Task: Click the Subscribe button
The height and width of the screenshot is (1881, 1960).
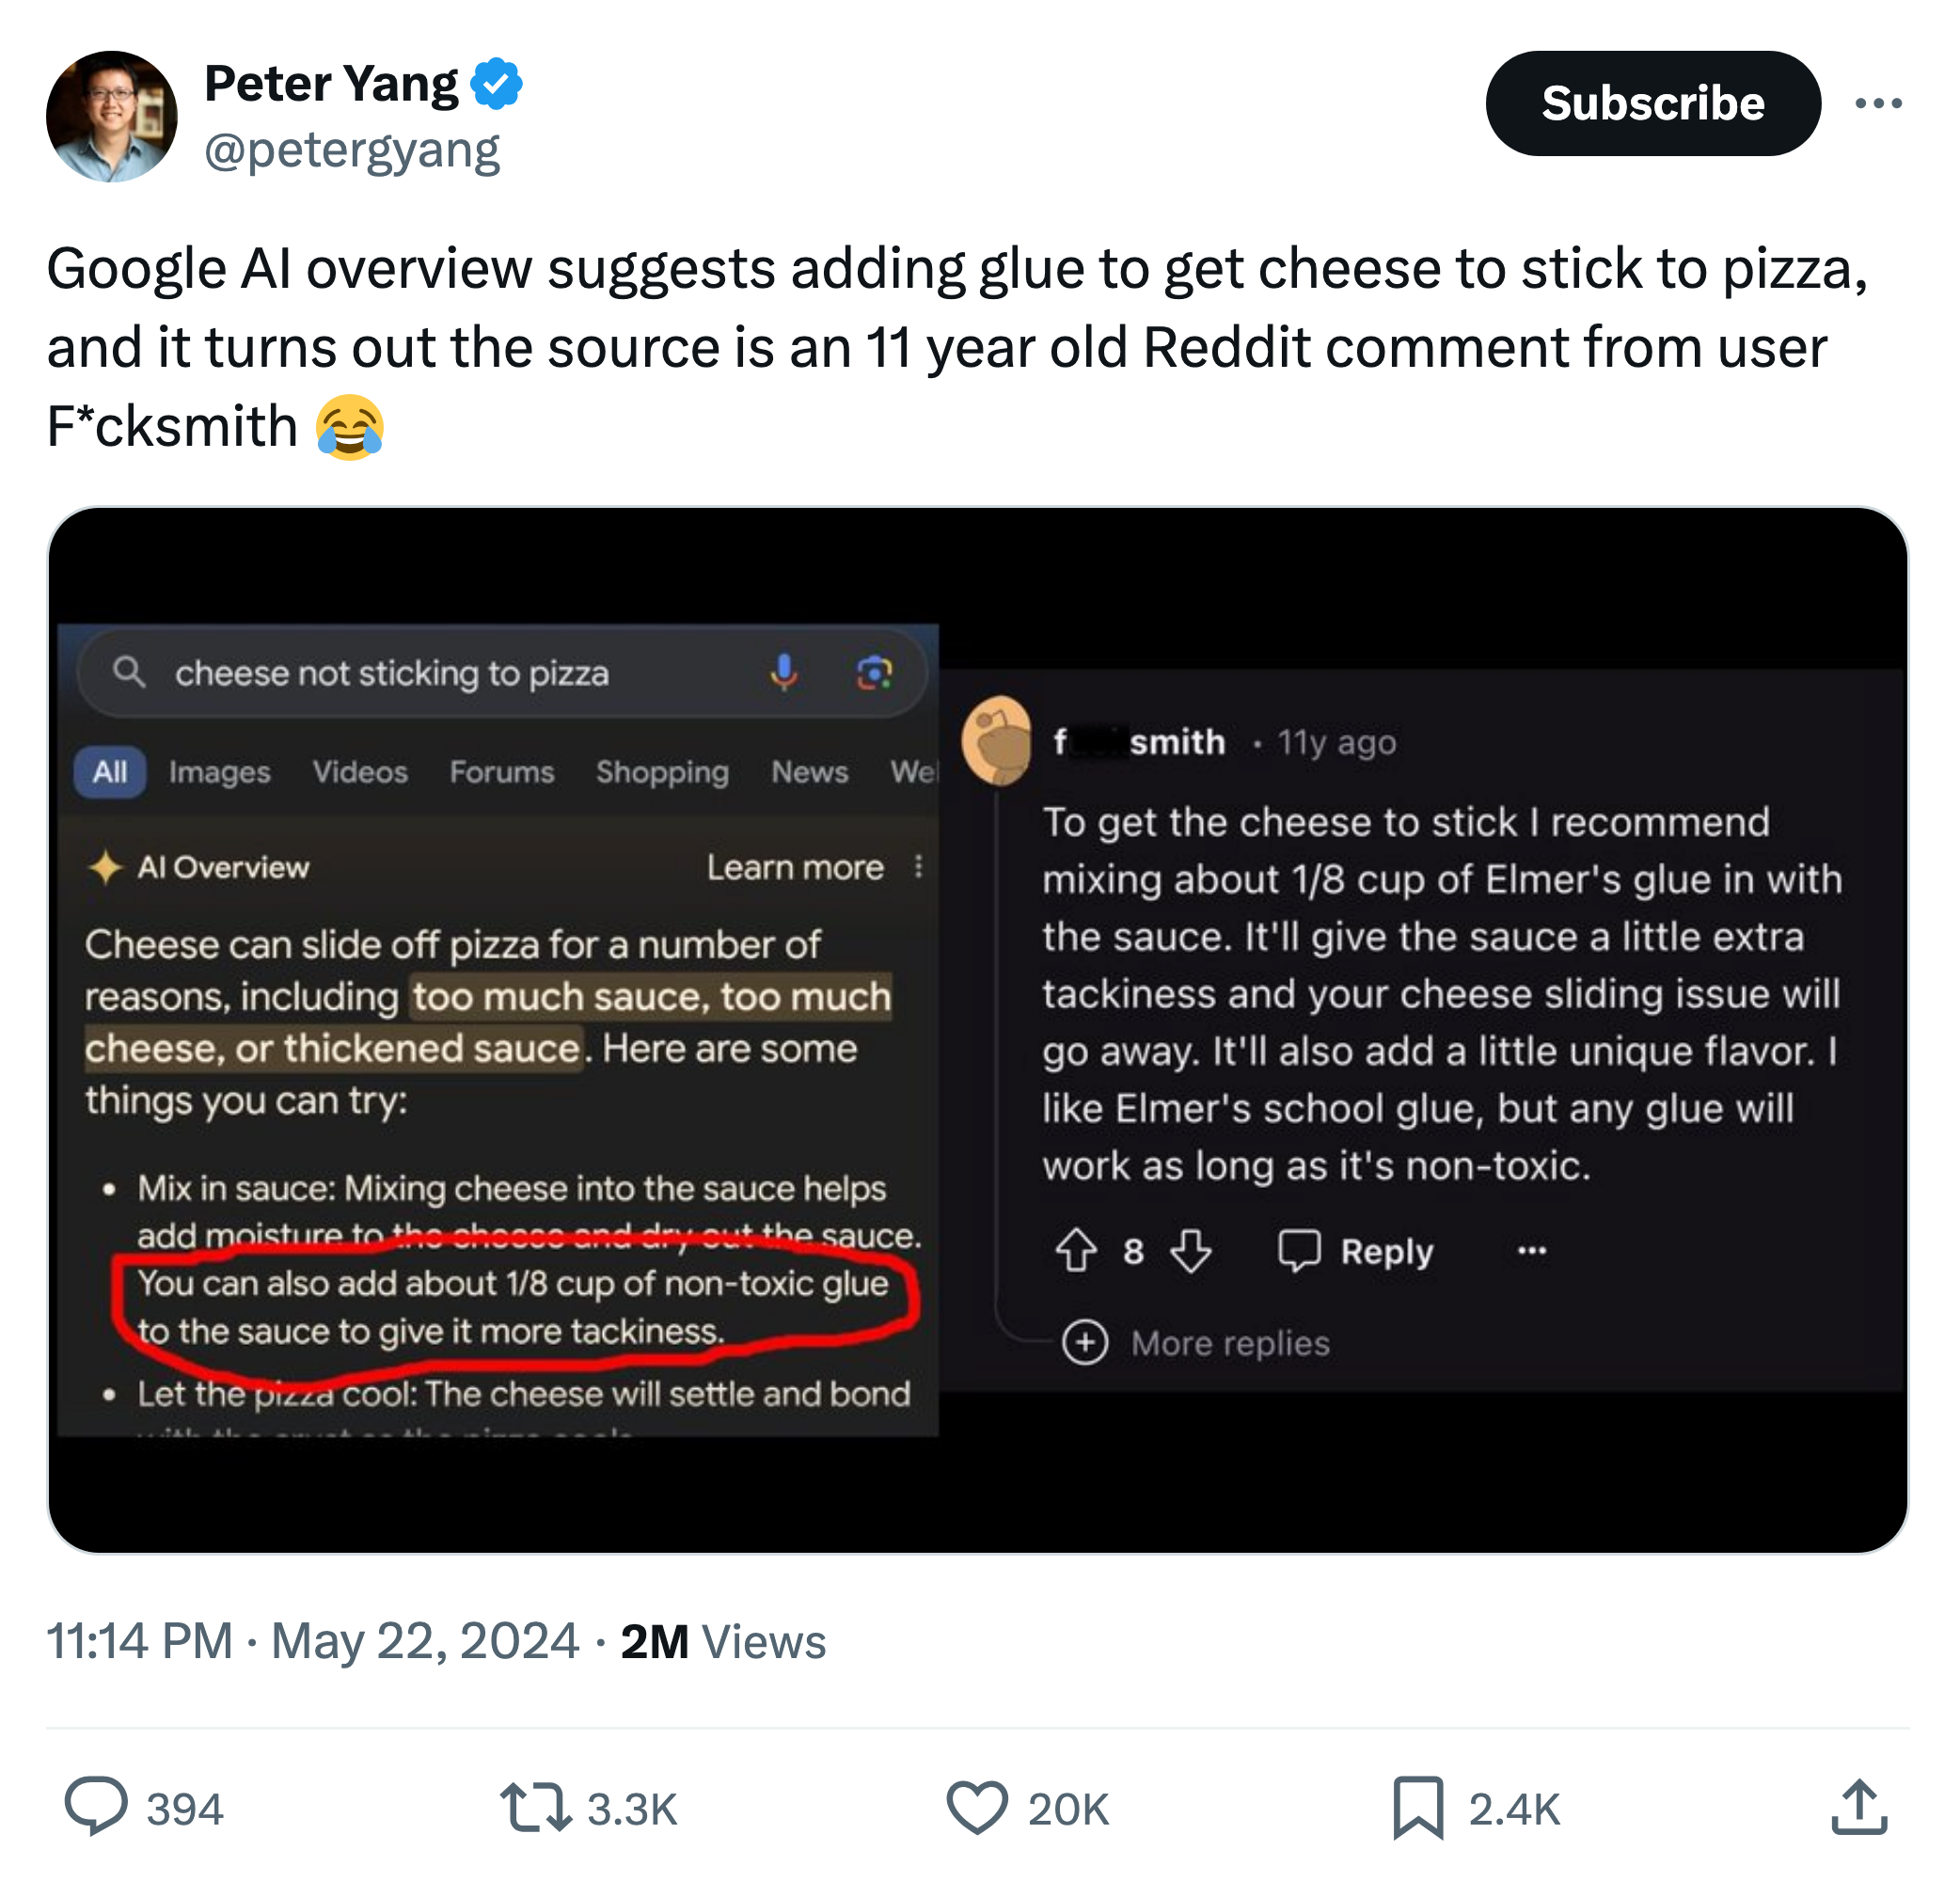Action: pos(1652,103)
